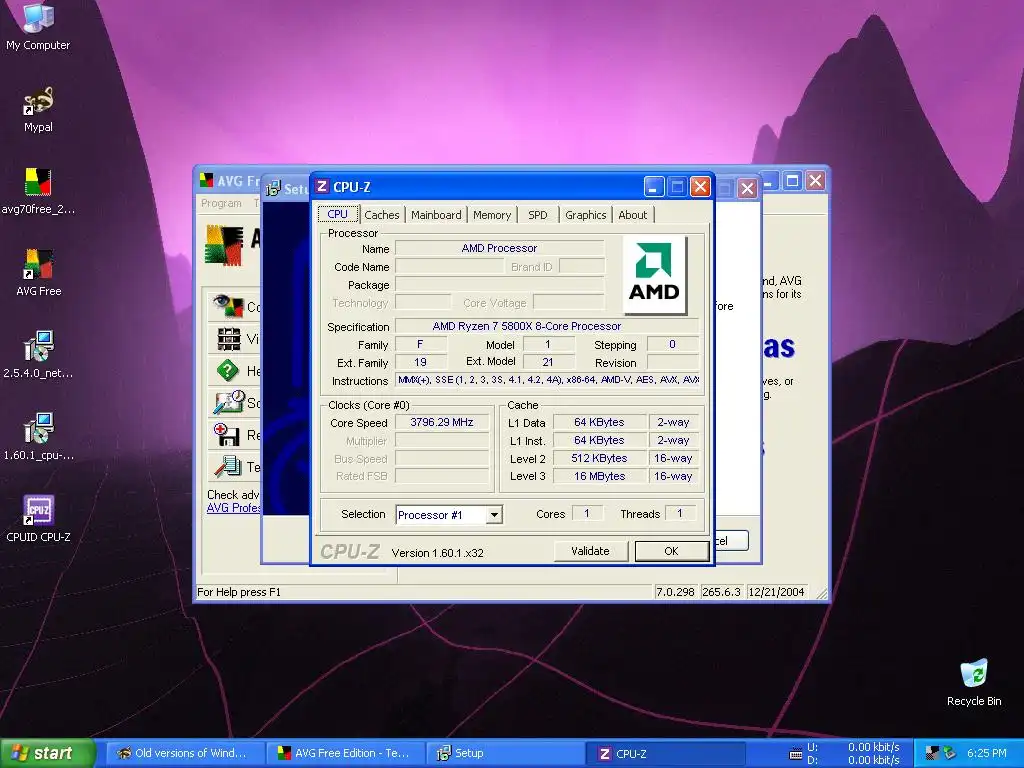The image size is (1024, 768).
Task: Maximize the AVG Free window
Action: pos(793,181)
